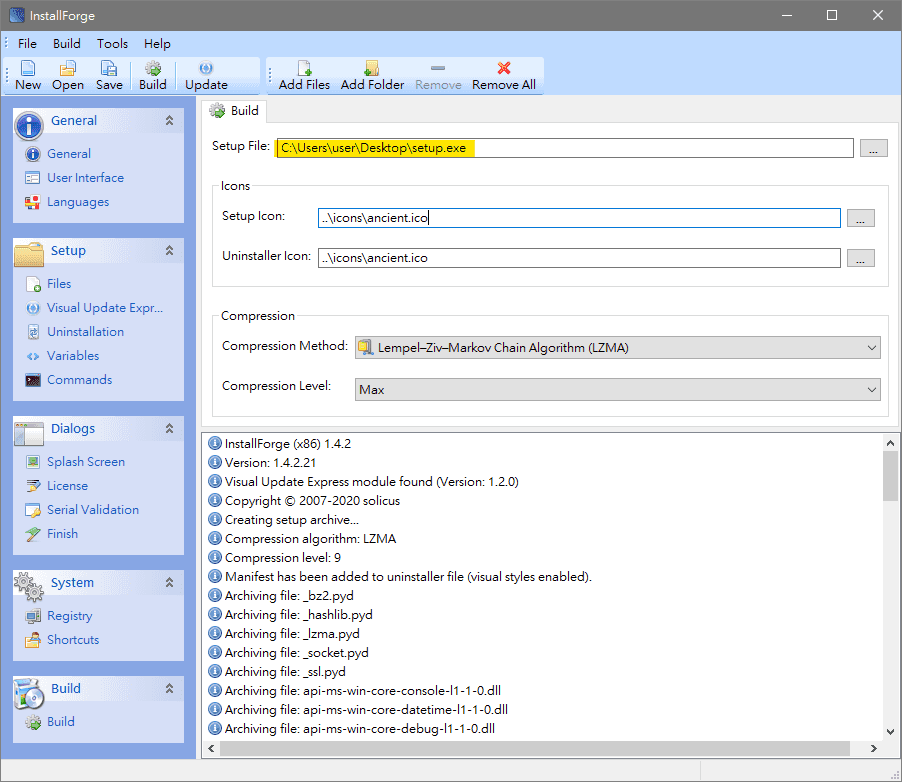Open the Shortcuts page under System
This screenshot has width=902, height=782.
(x=72, y=640)
